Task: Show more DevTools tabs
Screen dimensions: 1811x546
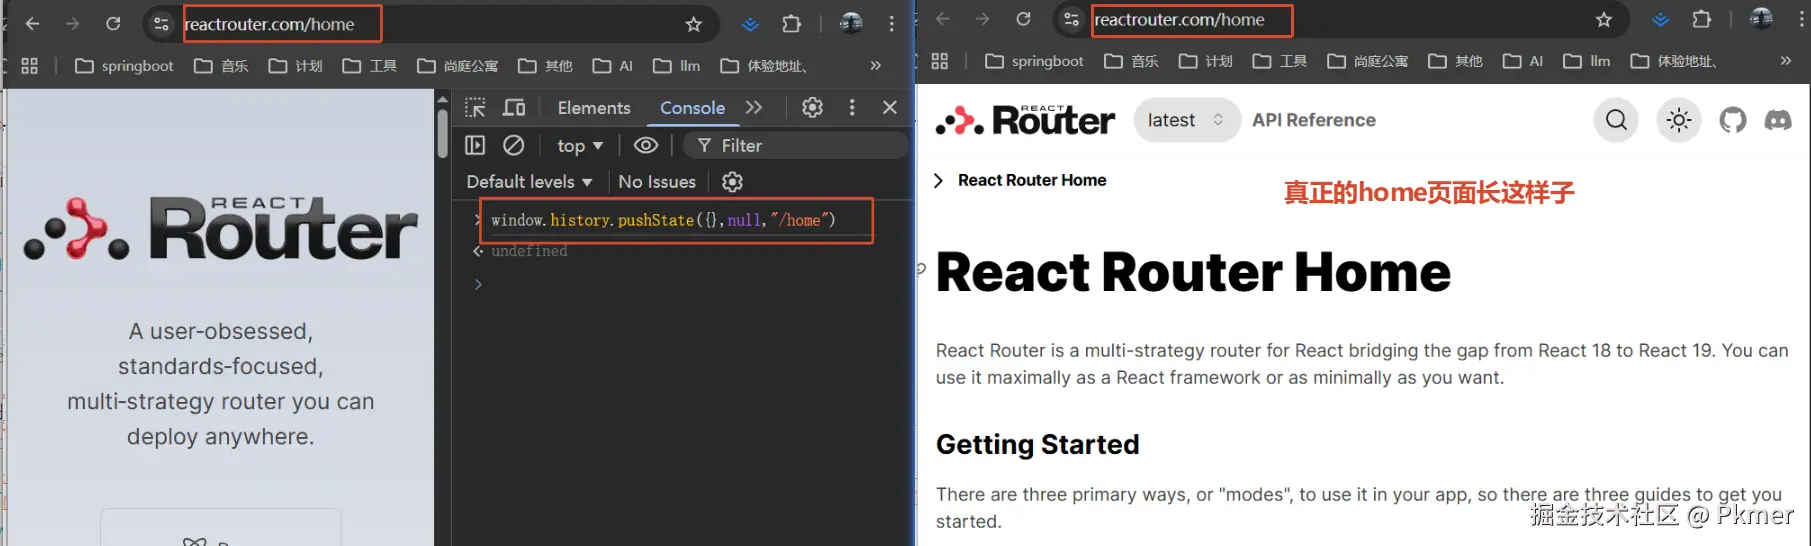Action: coord(754,107)
